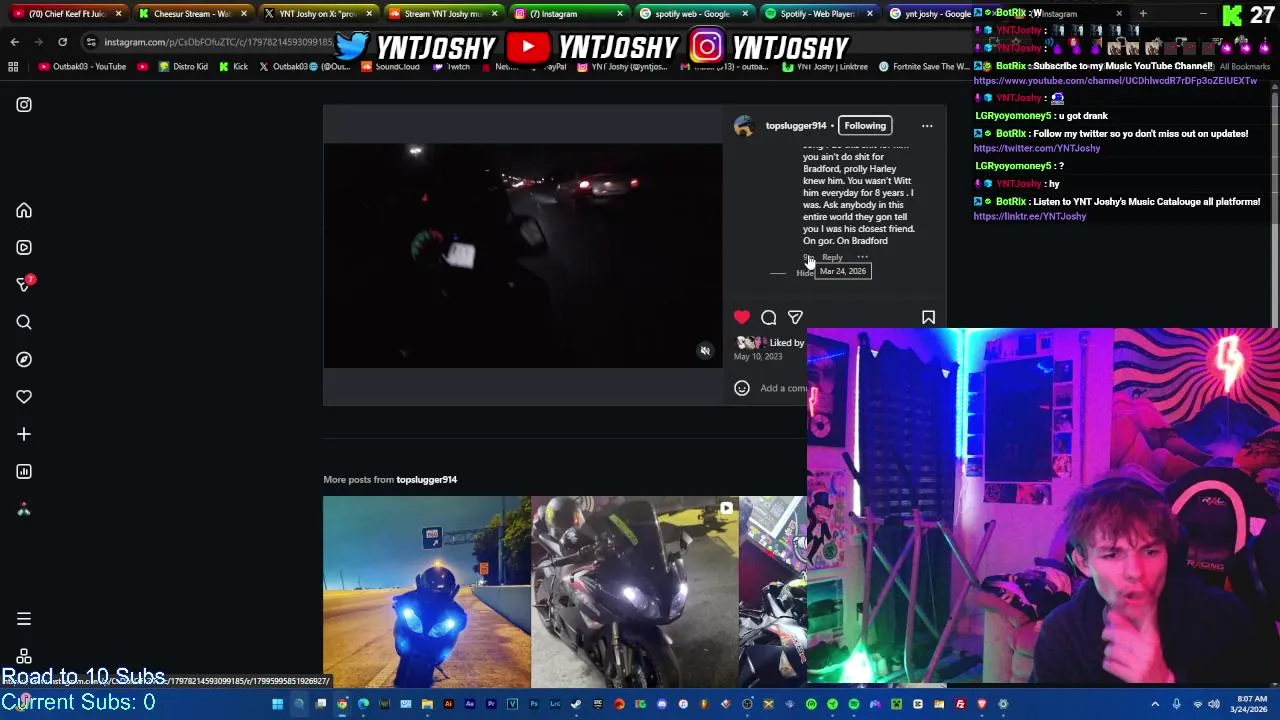Open Notifications heart in sidebar

[x=24, y=397]
